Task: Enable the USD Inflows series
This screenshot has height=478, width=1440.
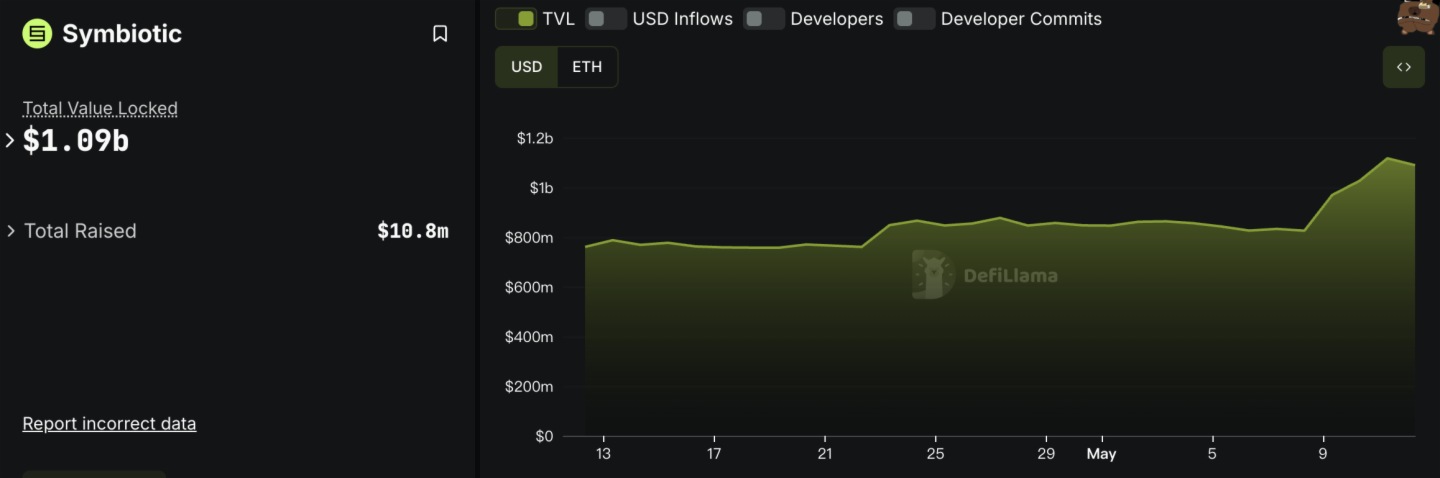Action: tap(605, 19)
